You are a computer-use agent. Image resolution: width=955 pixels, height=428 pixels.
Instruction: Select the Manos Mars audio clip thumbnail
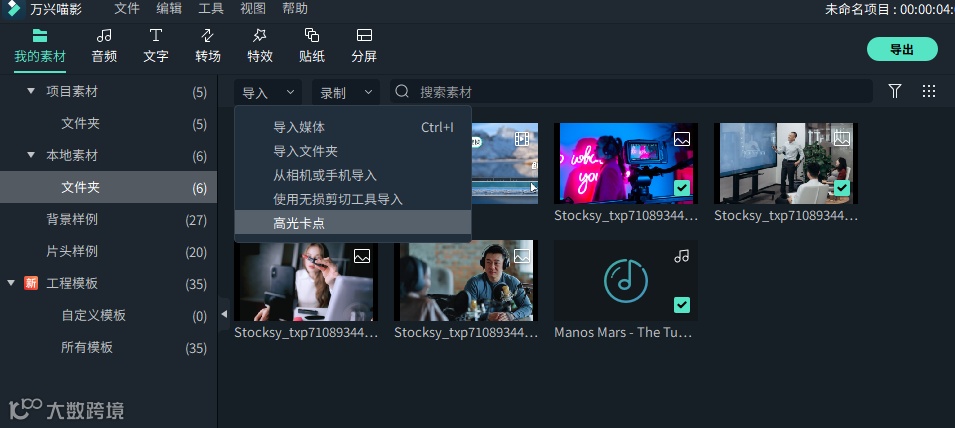pos(626,281)
